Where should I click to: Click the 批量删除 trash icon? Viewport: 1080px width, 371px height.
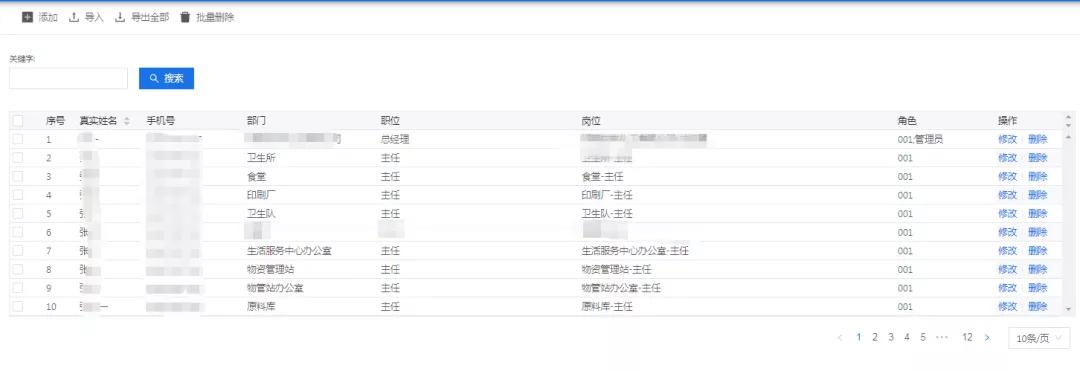(x=185, y=17)
